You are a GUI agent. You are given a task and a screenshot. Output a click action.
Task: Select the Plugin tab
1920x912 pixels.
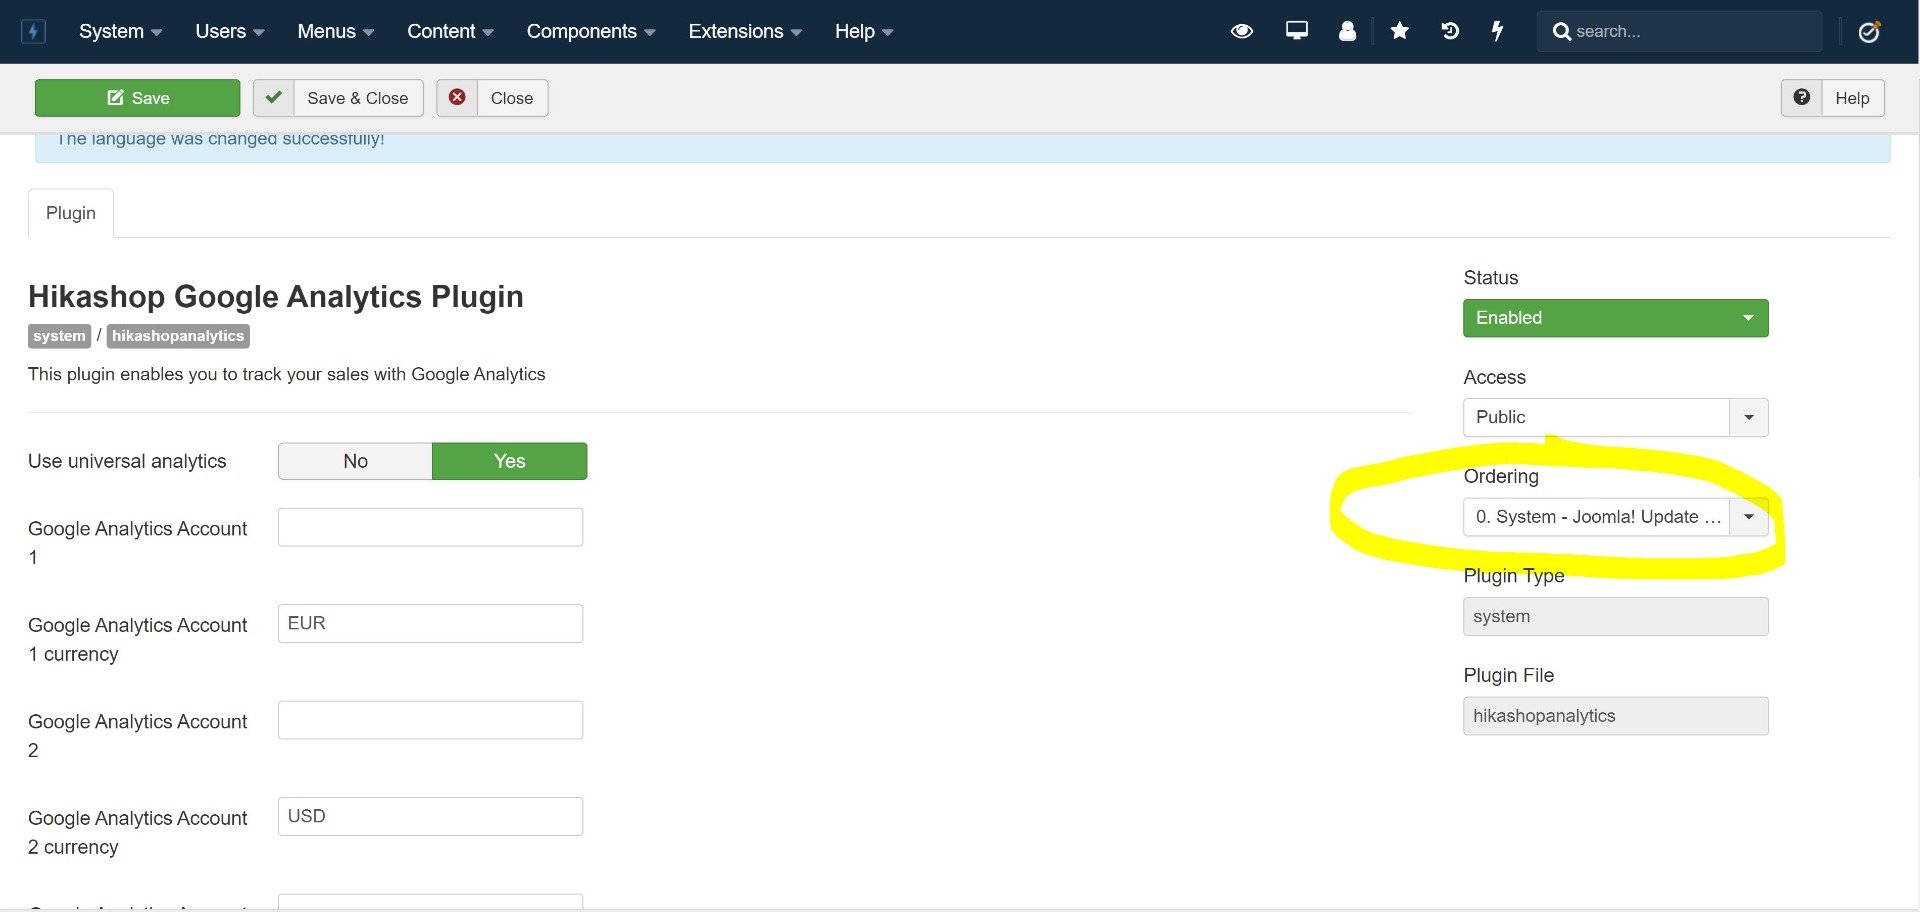click(x=71, y=213)
